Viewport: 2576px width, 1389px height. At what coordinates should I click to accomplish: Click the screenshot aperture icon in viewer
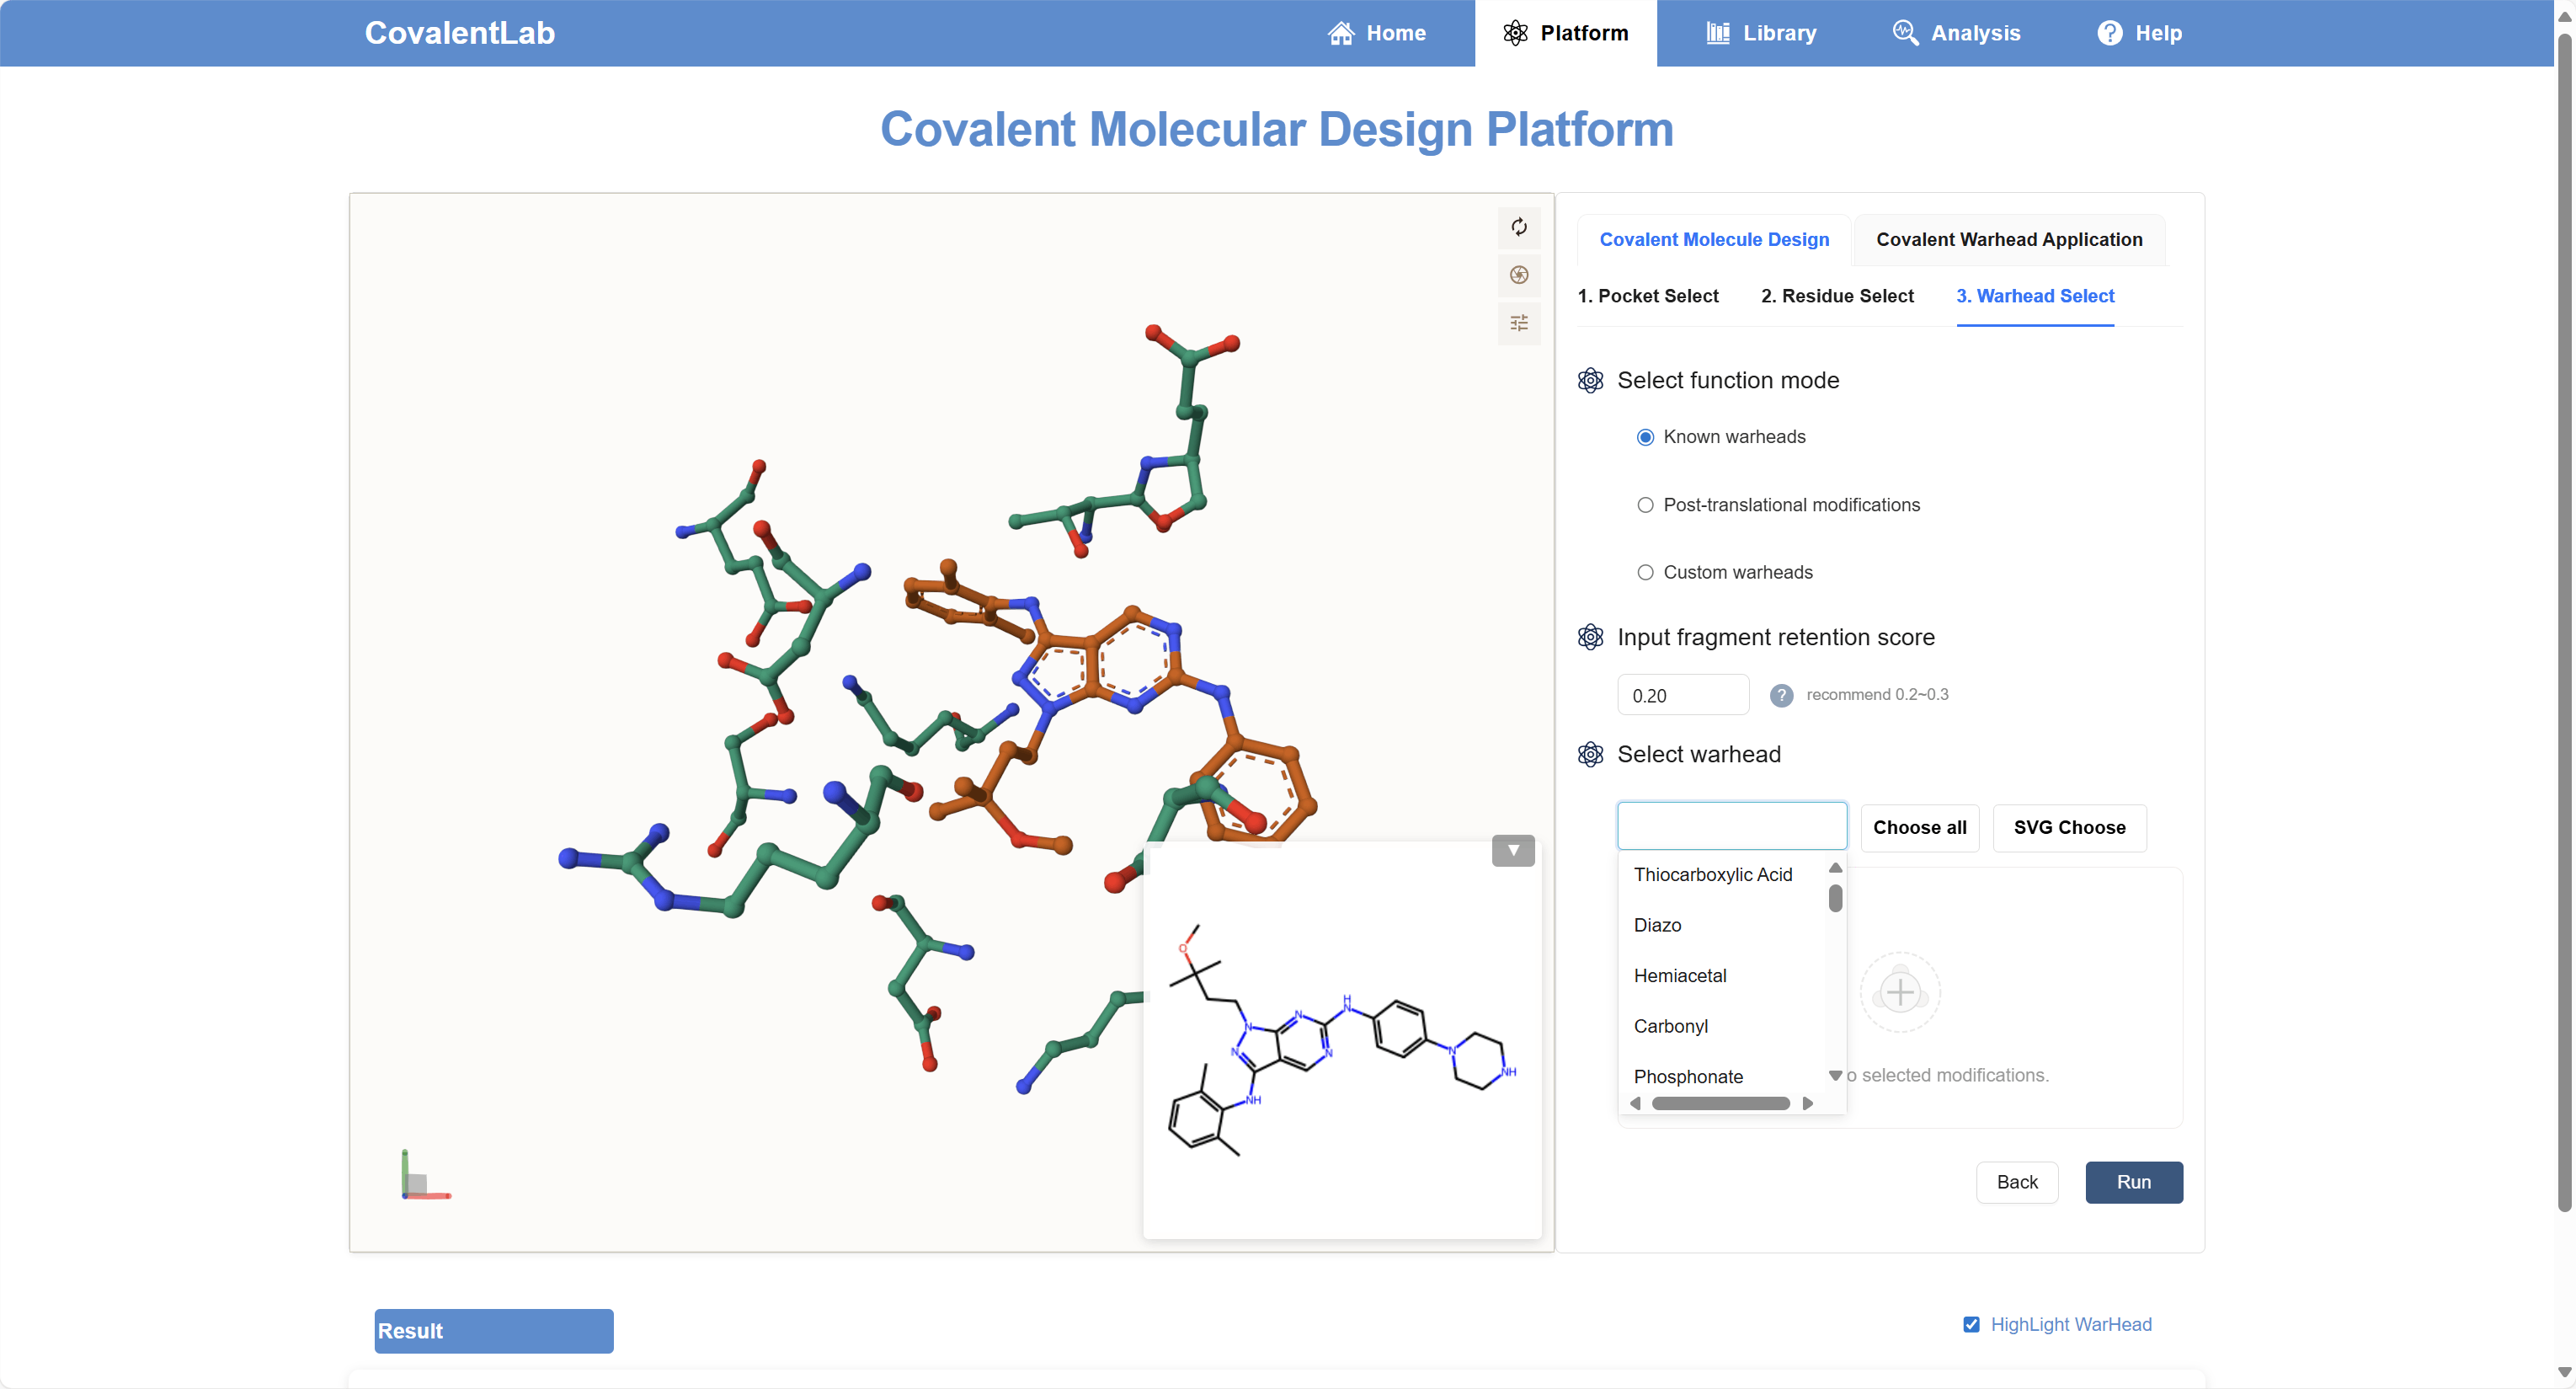pos(1518,275)
